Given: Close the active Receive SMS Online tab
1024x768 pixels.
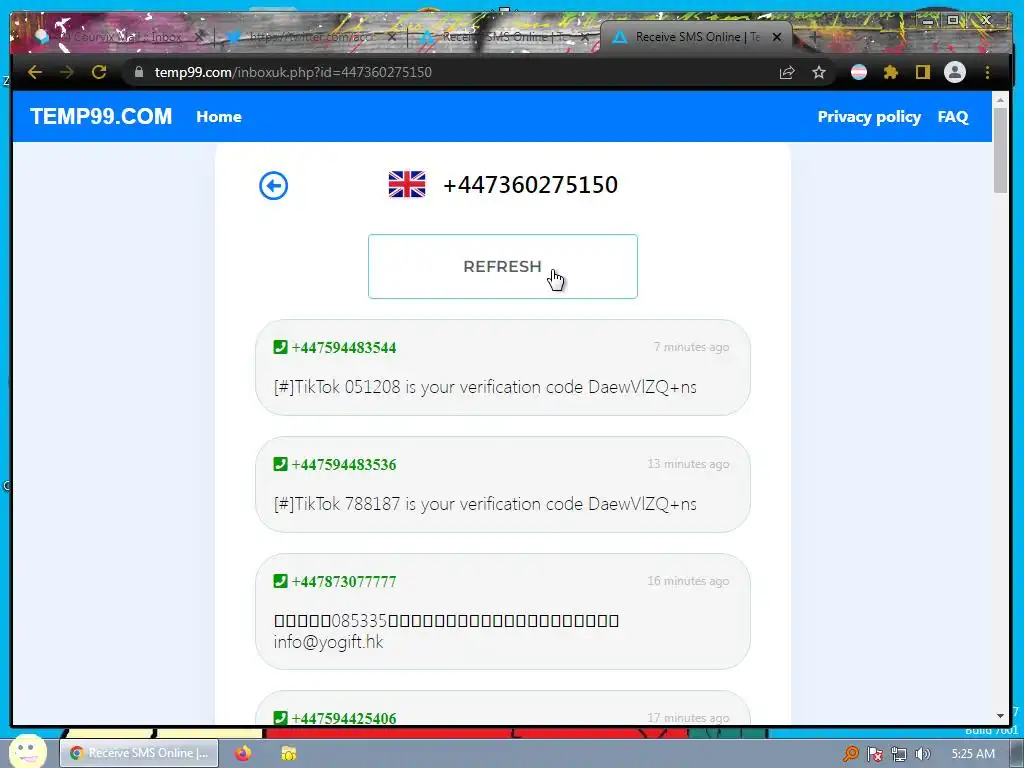Looking at the screenshot, I should (x=776, y=37).
